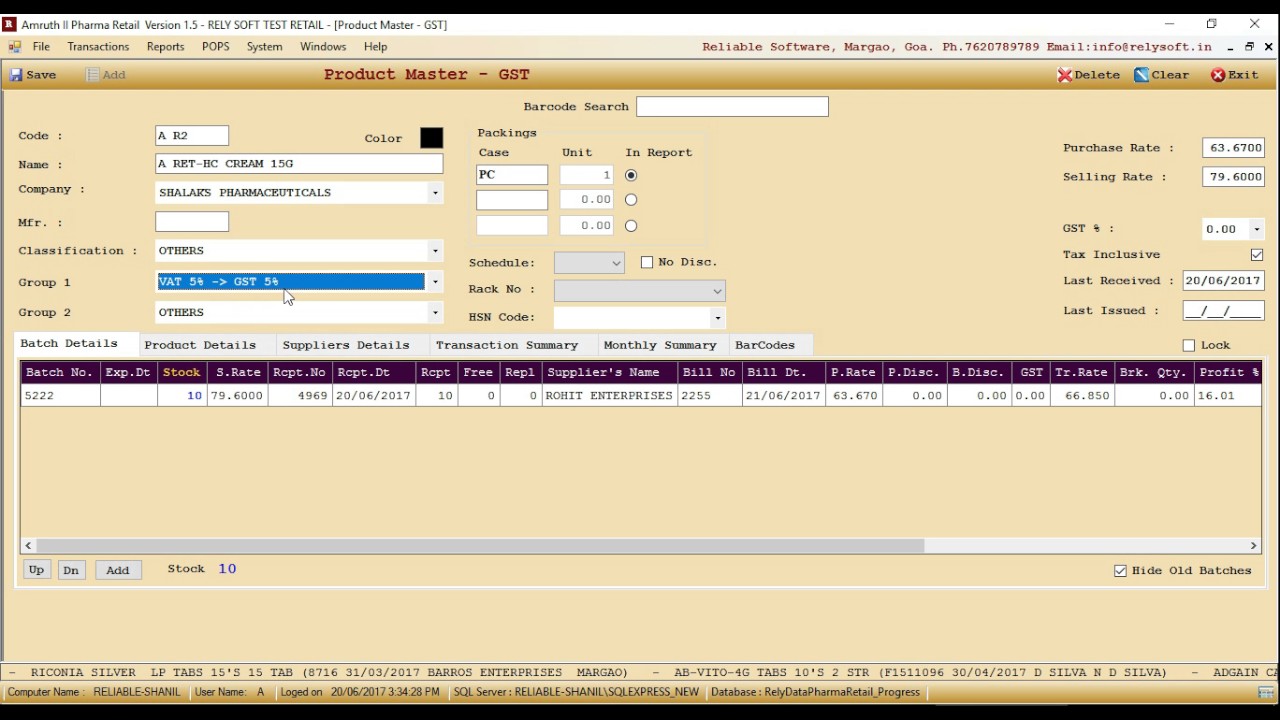Switch to Suppliers Details tab

tap(346, 345)
